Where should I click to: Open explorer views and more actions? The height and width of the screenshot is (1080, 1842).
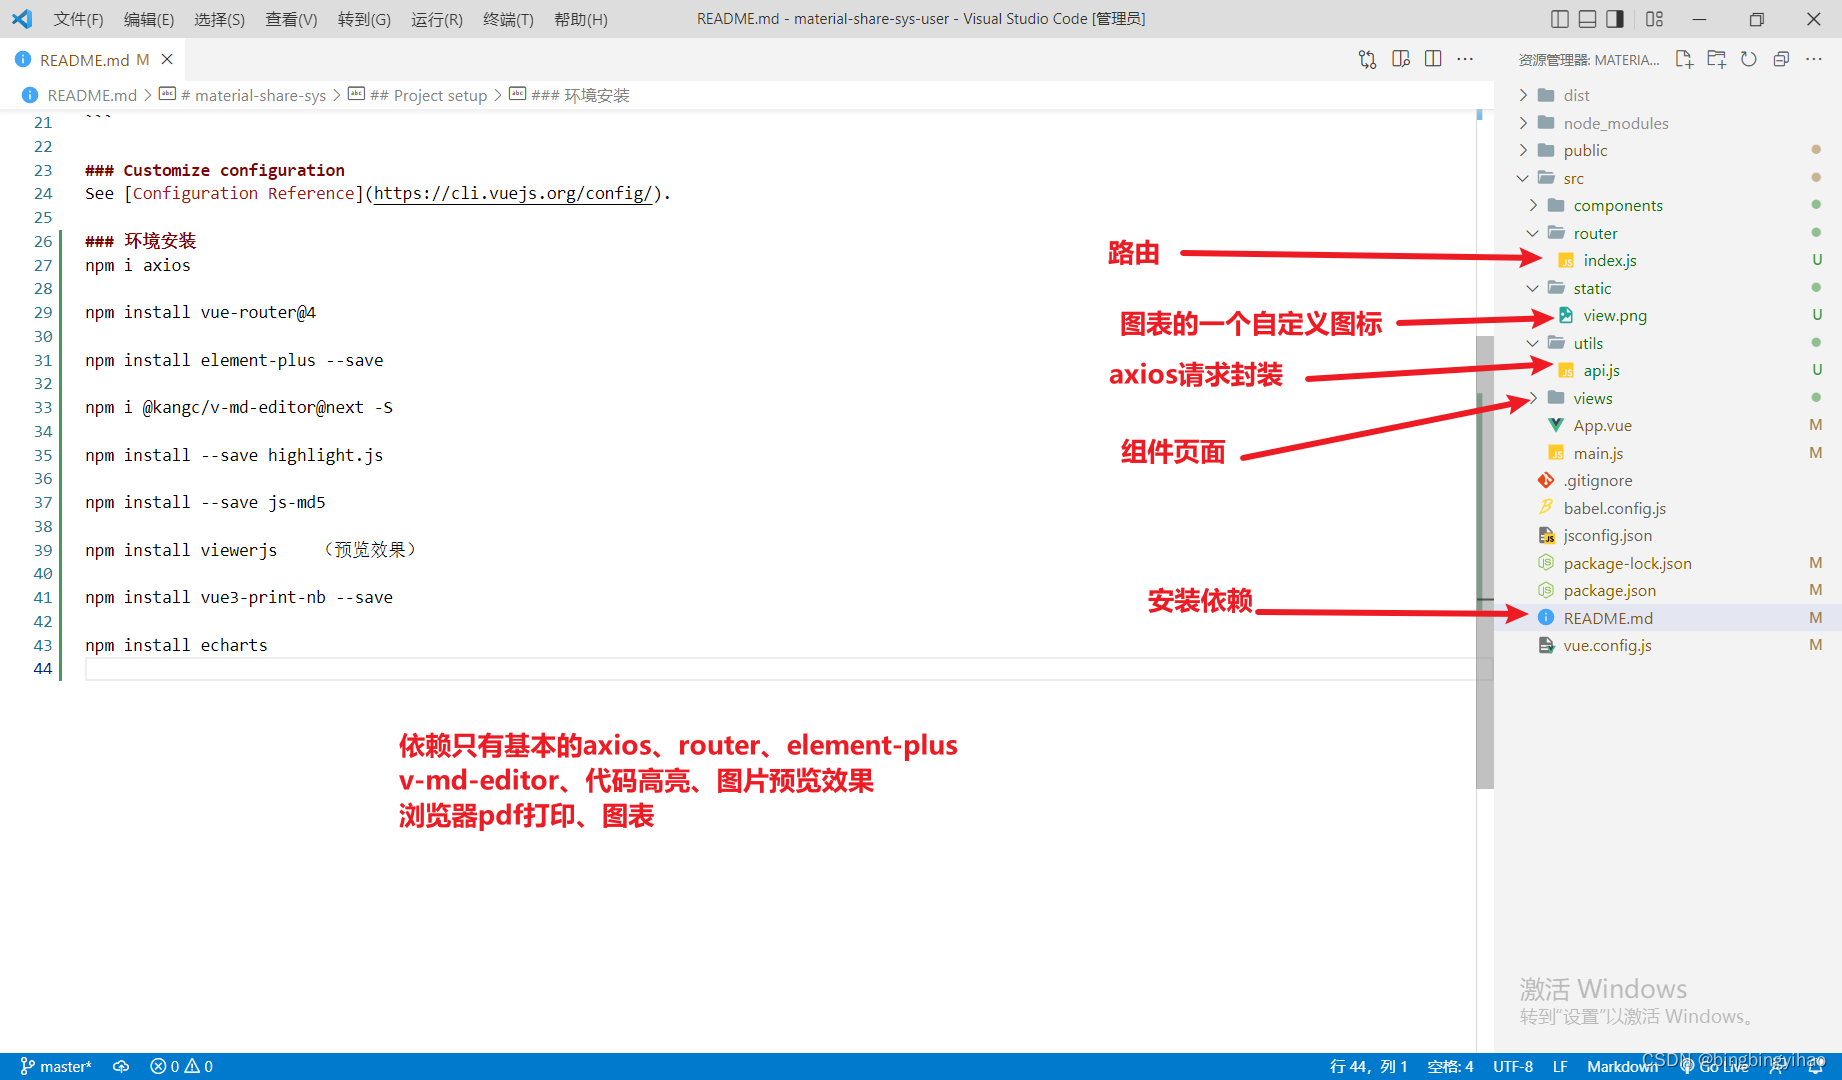coord(1814,59)
